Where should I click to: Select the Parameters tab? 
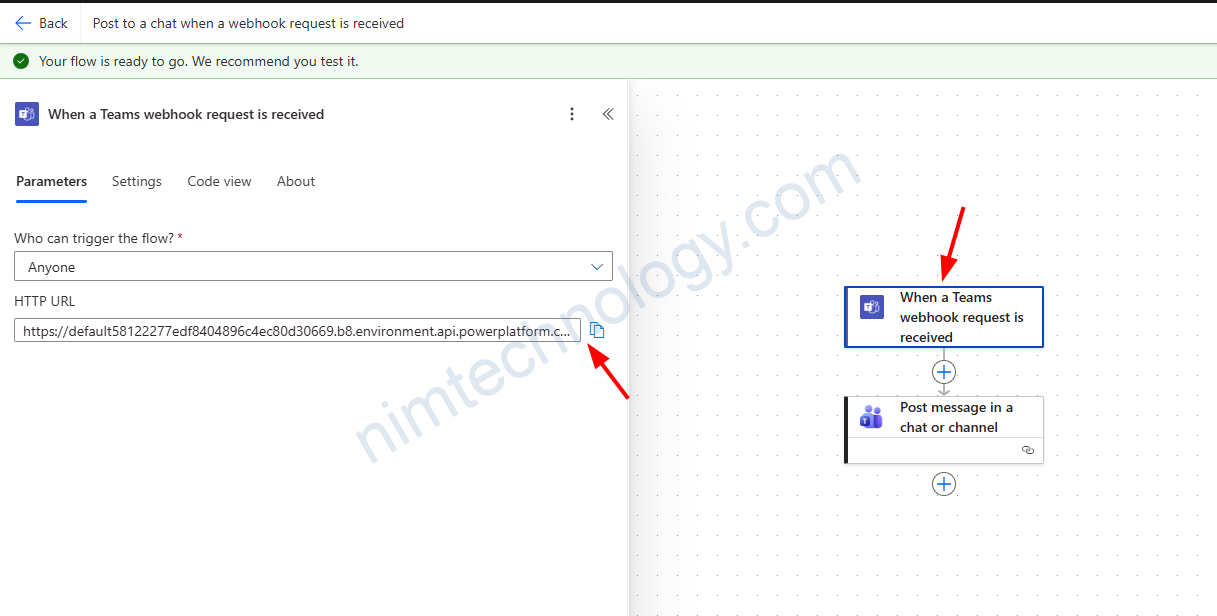(51, 181)
